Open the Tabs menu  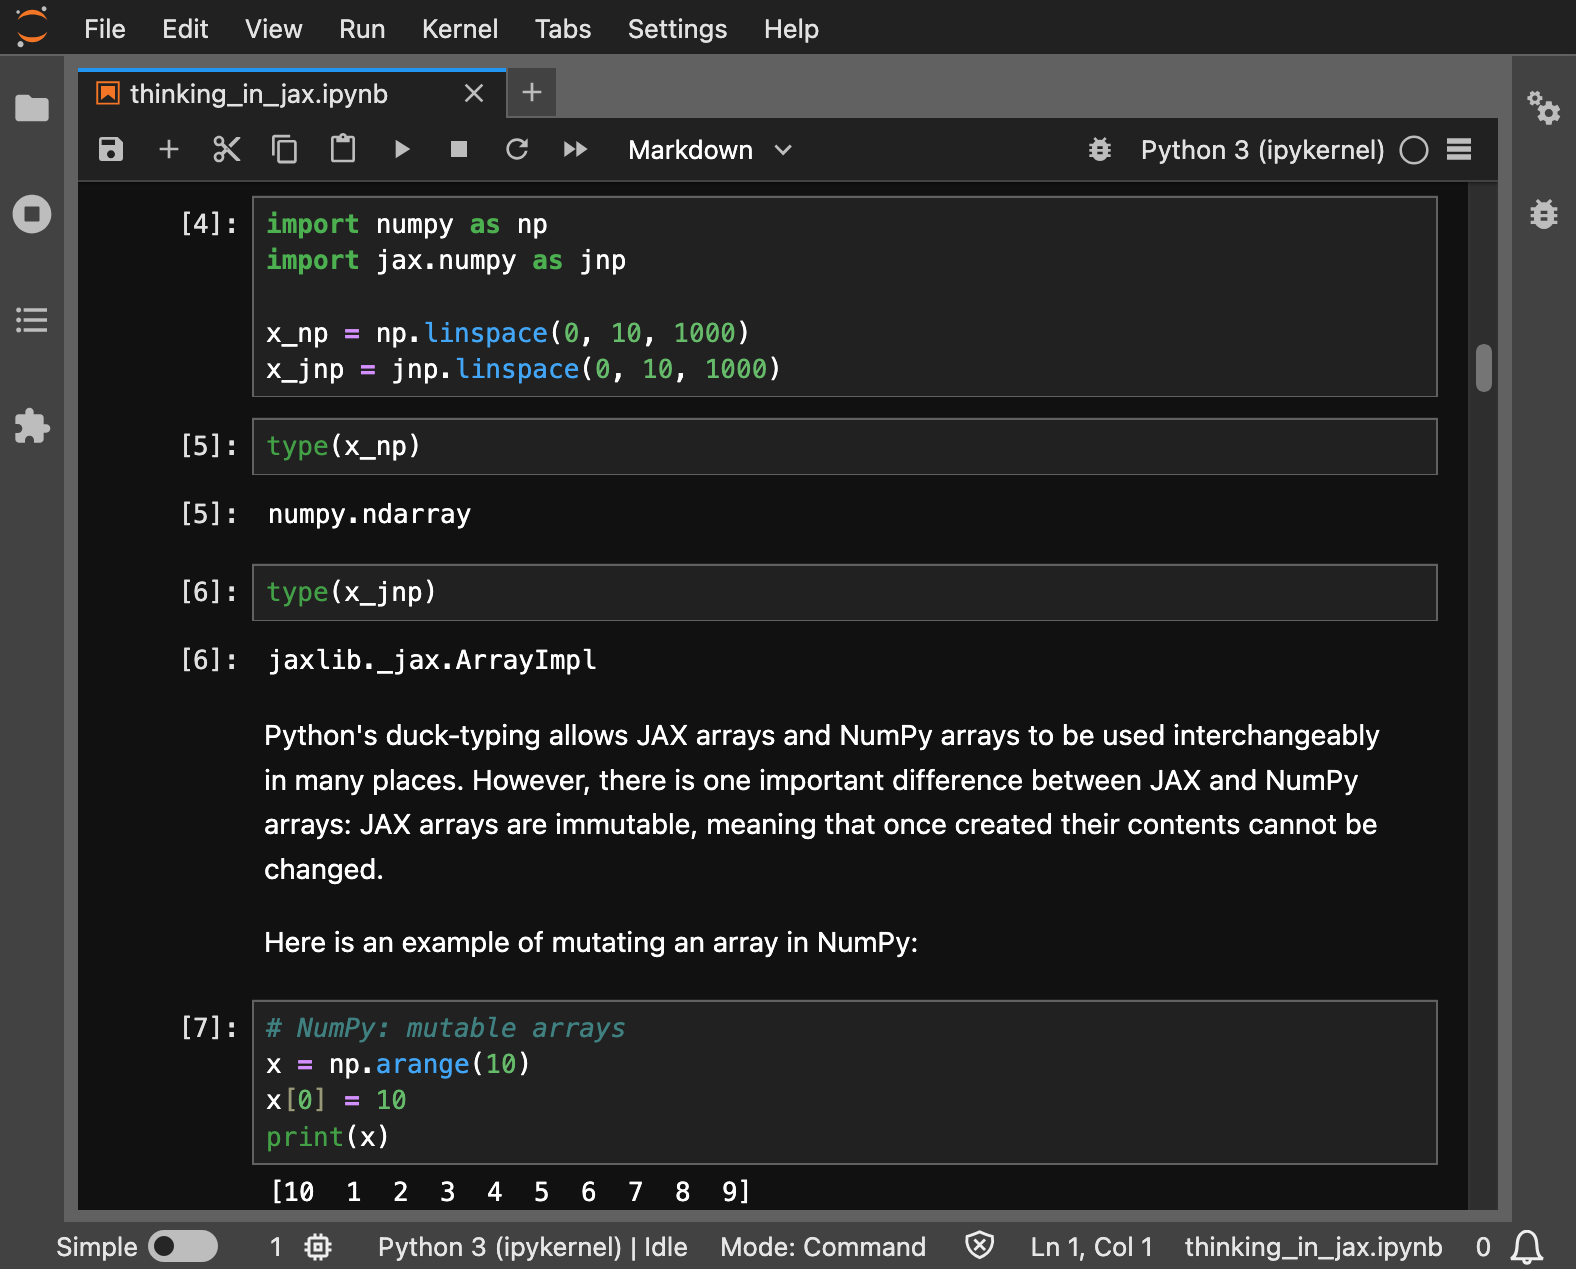(x=563, y=29)
